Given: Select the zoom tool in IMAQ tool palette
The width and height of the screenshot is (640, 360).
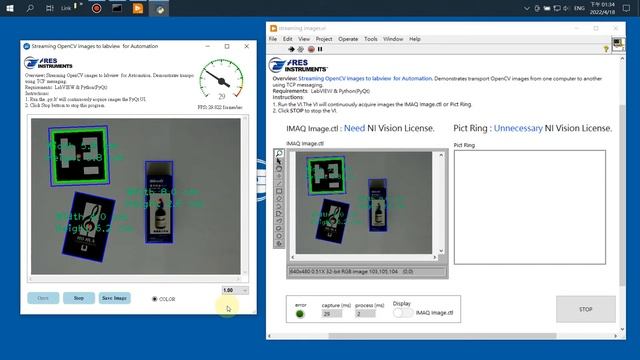Looking at the screenshot, I should [x=279, y=153].
